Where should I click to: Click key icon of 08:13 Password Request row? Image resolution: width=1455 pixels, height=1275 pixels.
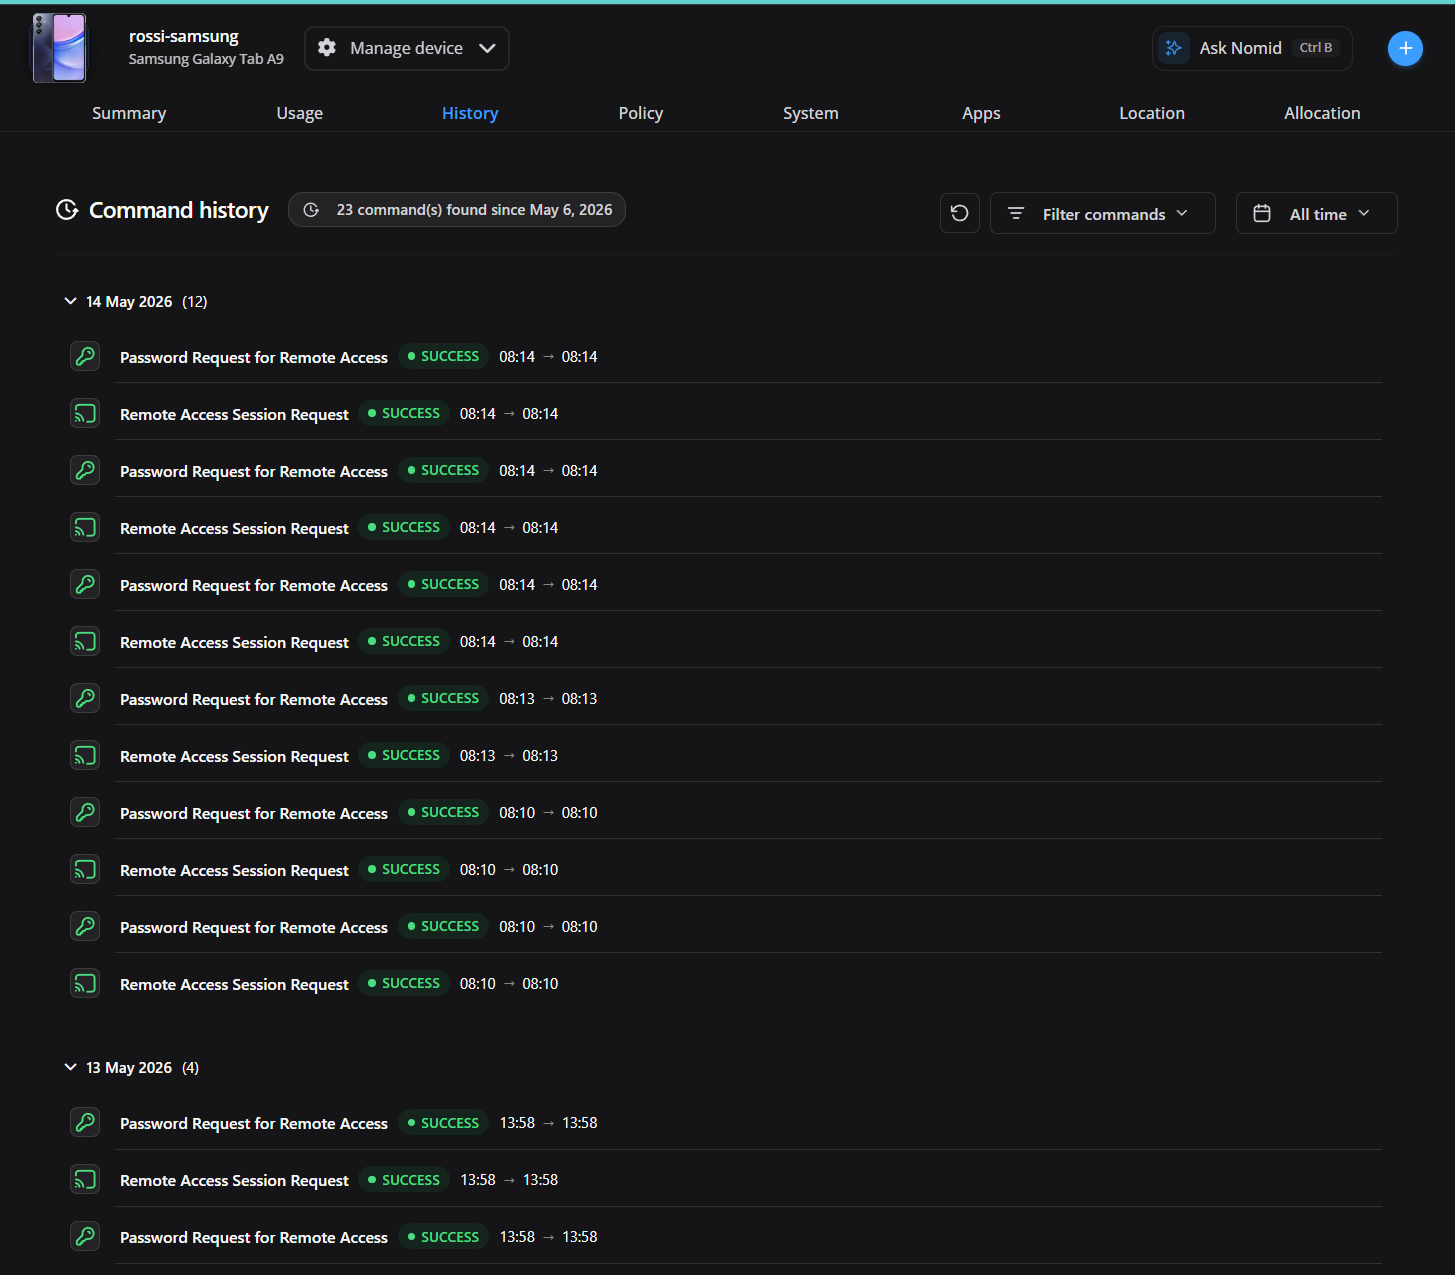[x=85, y=698]
